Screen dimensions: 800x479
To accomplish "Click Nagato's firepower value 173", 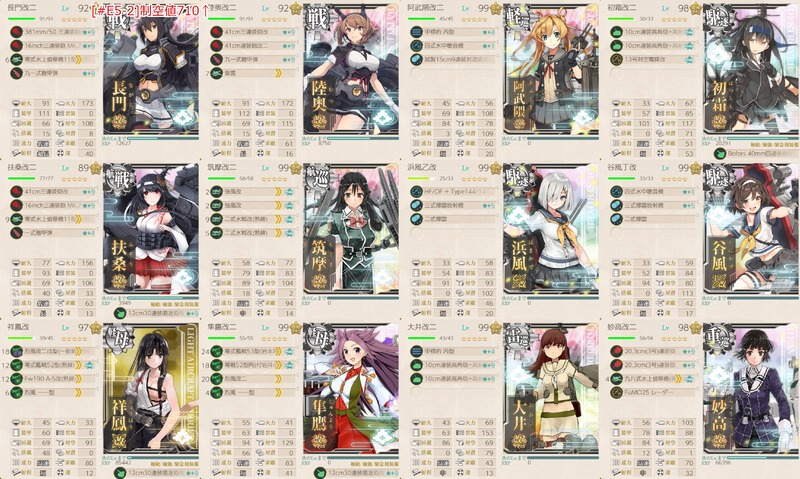I will click(87, 104).
